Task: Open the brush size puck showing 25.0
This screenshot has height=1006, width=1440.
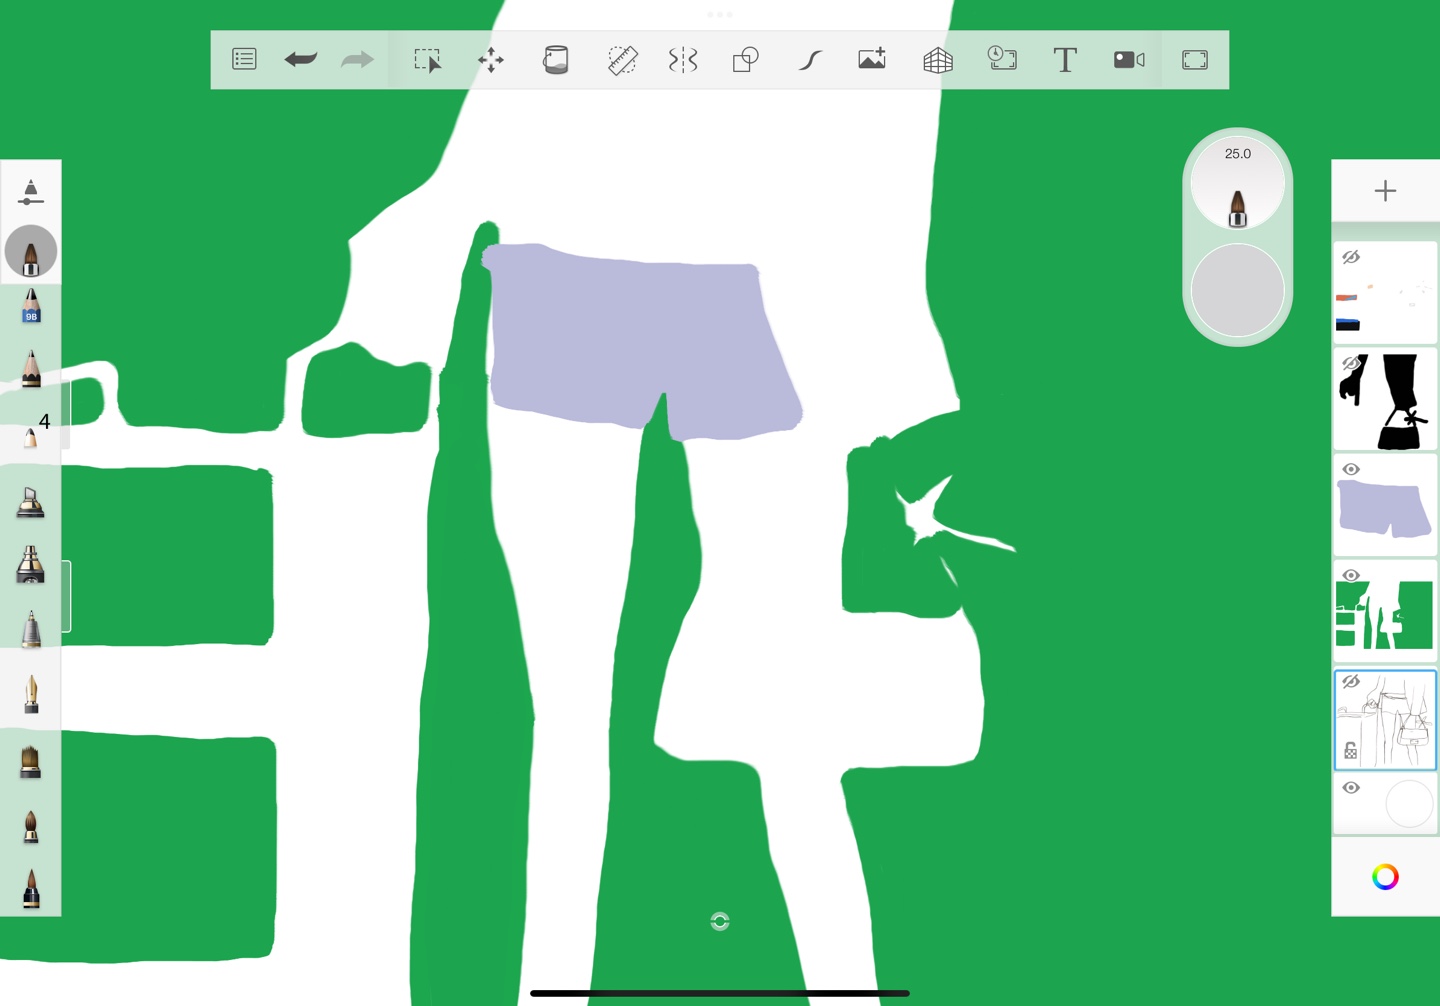Action: pyautogui.click(x=1238, y=184)
